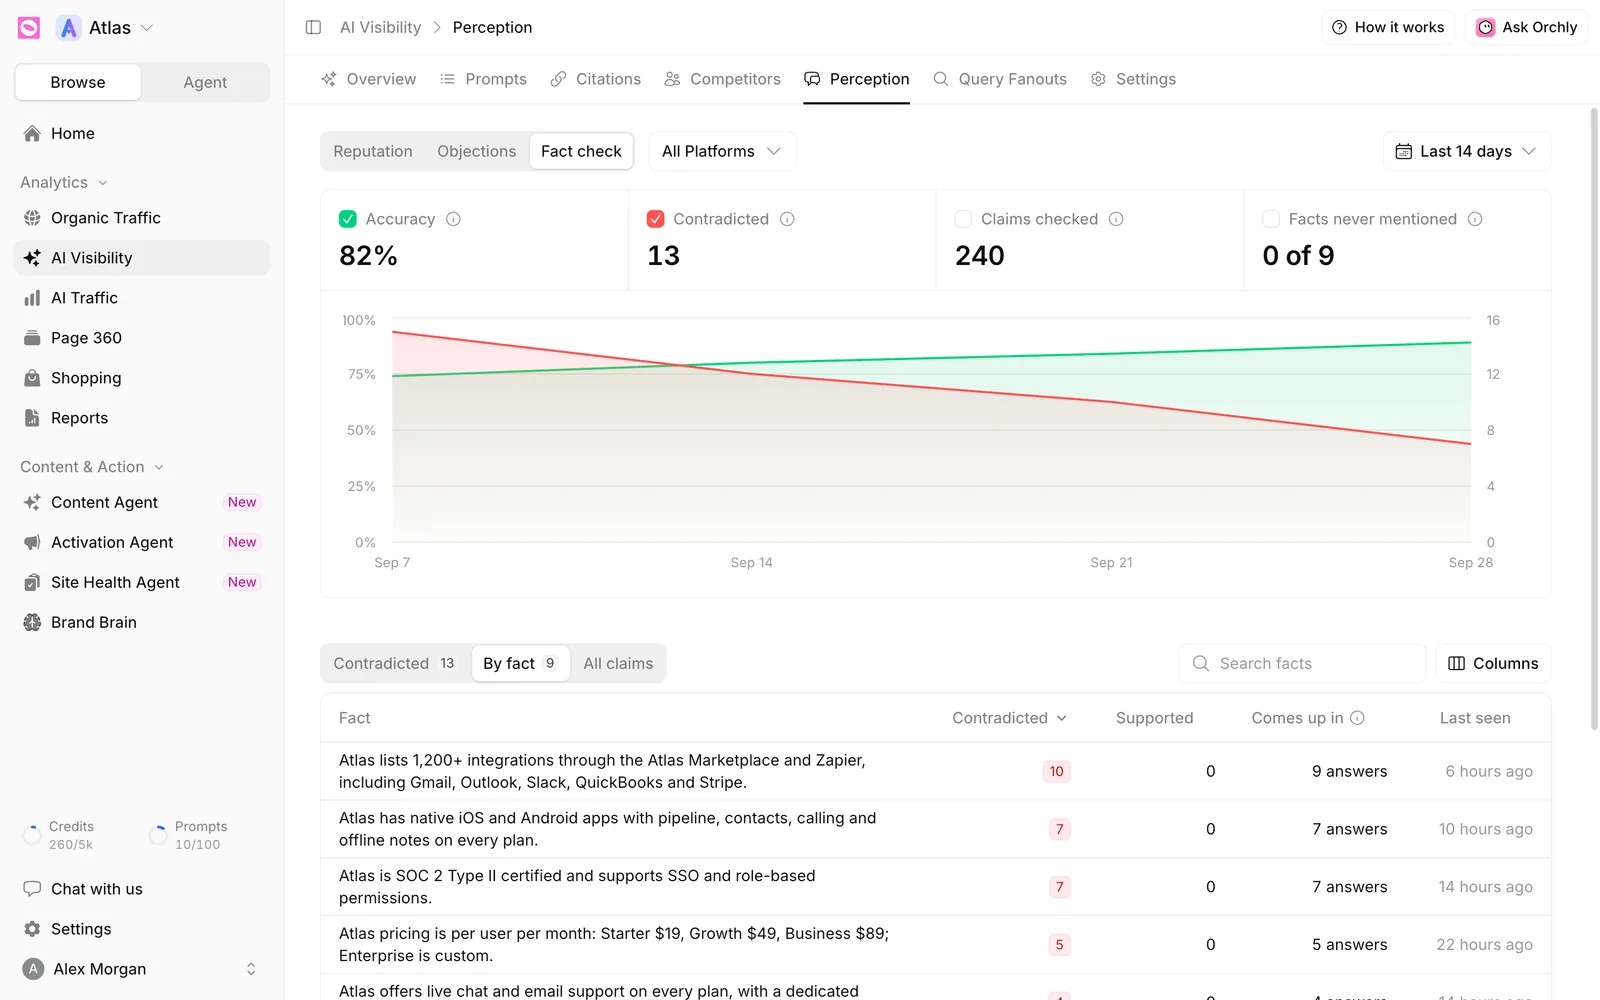The height and width of the screenshot is (1000, 1600).
Task: Open Shopping section
Action: pyautogui.click(x=142, y=378)
